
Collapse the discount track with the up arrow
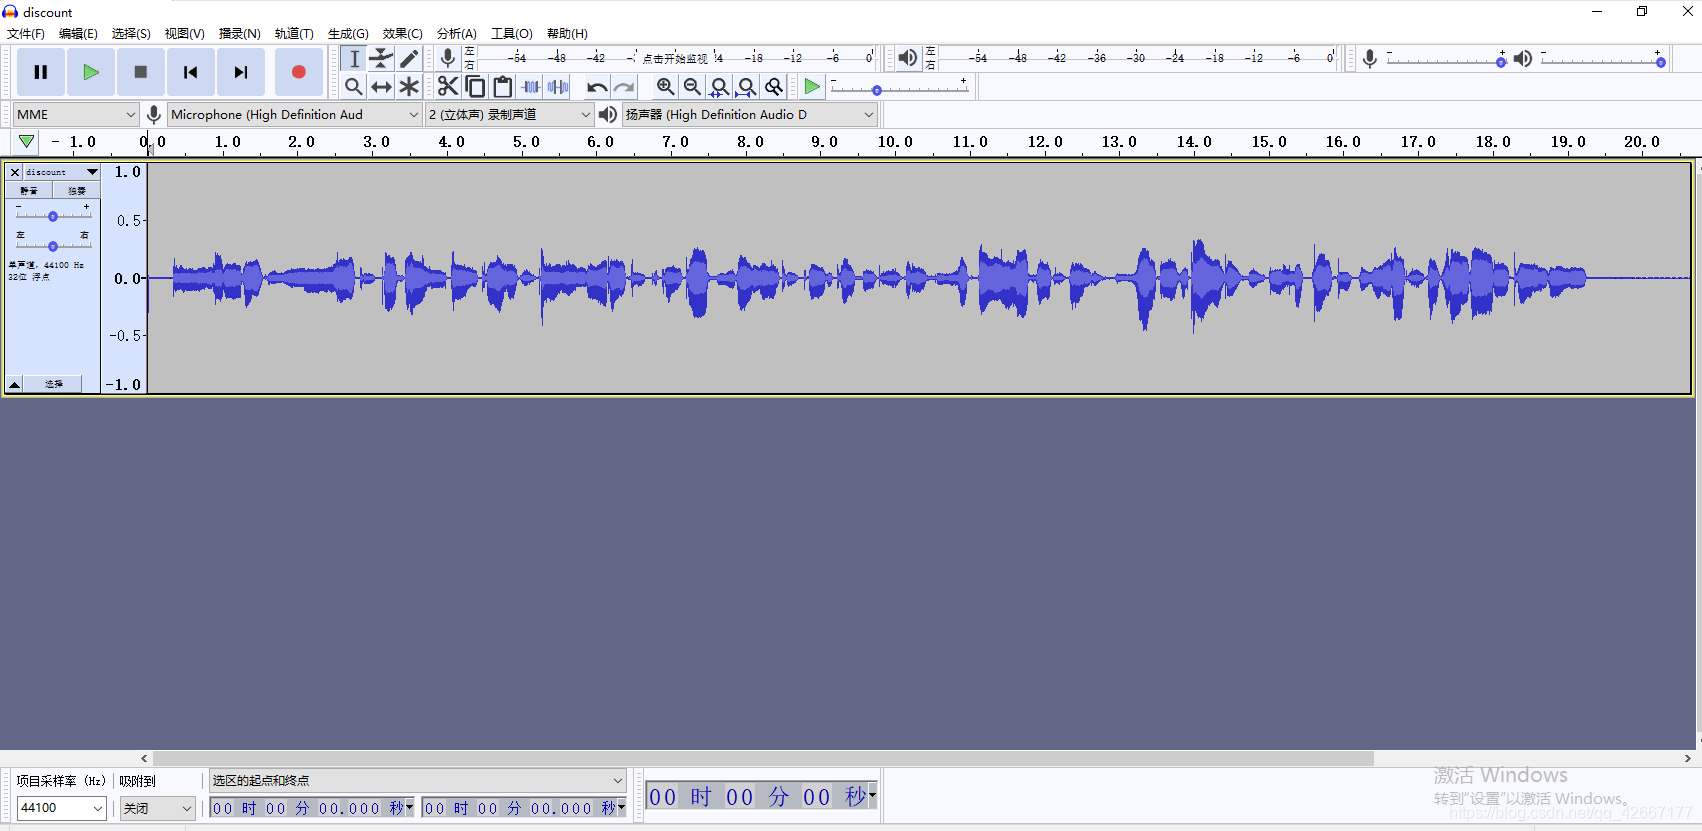tap(15, 384)
